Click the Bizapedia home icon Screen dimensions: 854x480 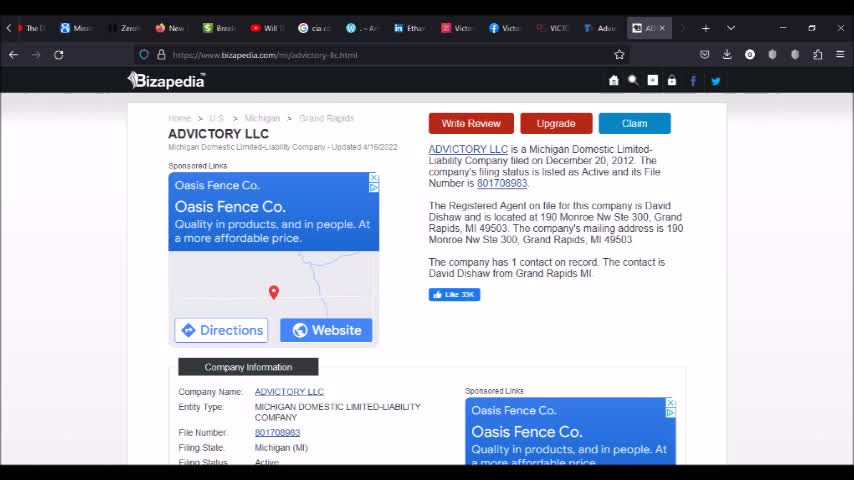613,81
